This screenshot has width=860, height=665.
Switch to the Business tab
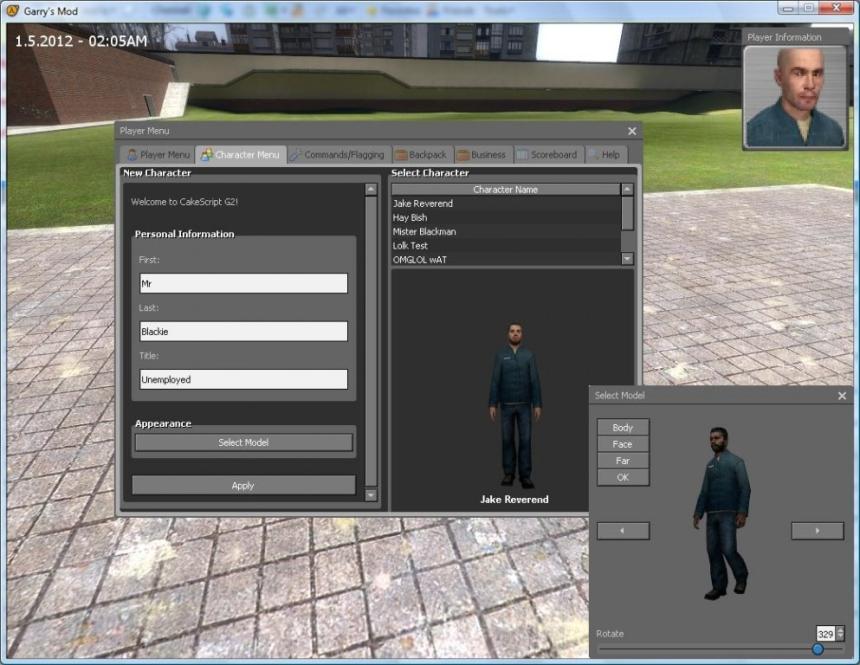point(483,155)
